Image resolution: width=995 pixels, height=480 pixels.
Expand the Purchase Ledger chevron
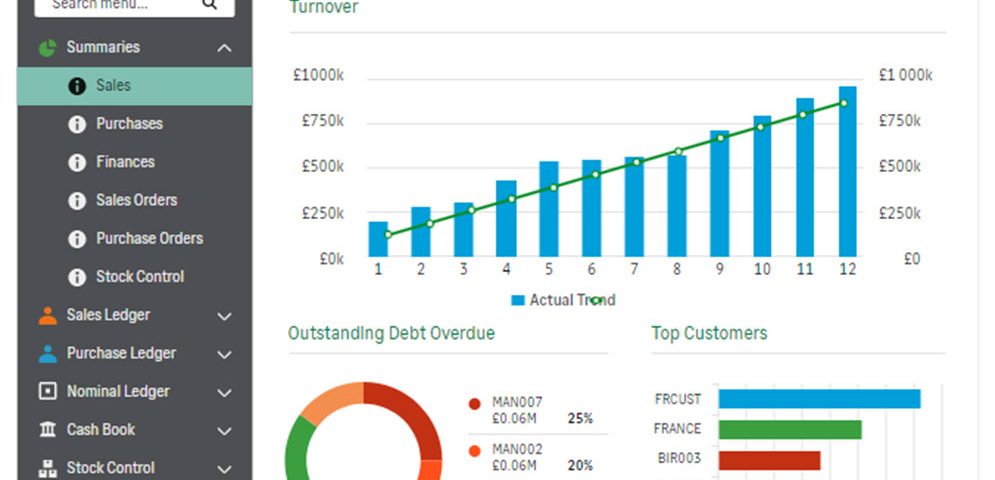click(x=224, y=354)
